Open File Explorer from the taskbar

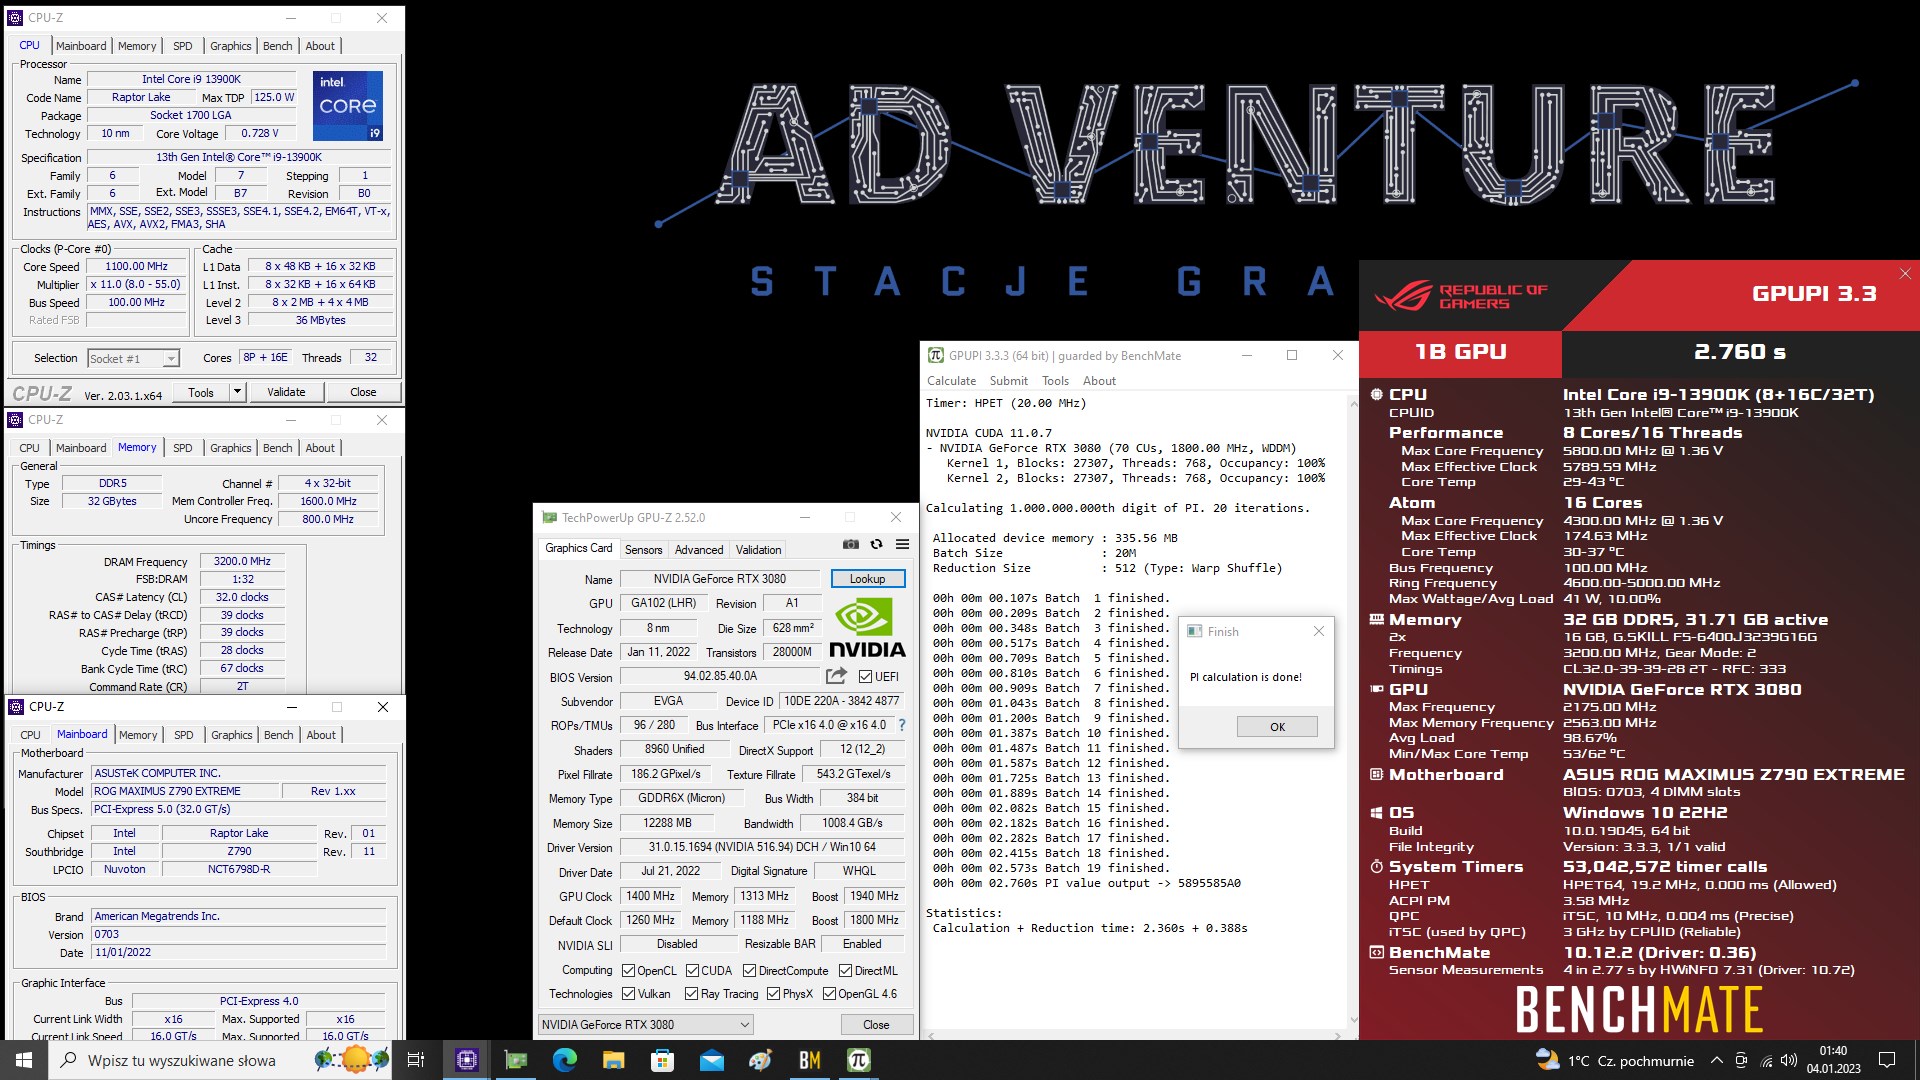tap(614, 1060)
